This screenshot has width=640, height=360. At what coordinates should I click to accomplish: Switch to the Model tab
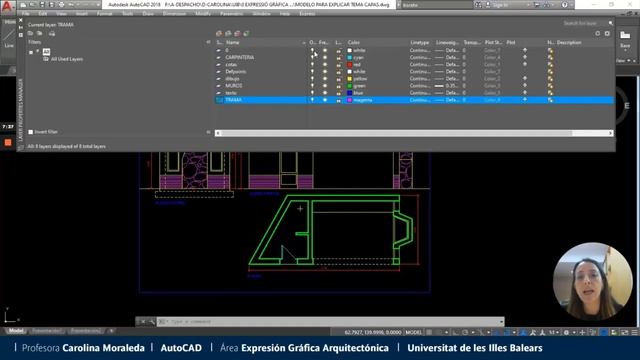(16, 331)
